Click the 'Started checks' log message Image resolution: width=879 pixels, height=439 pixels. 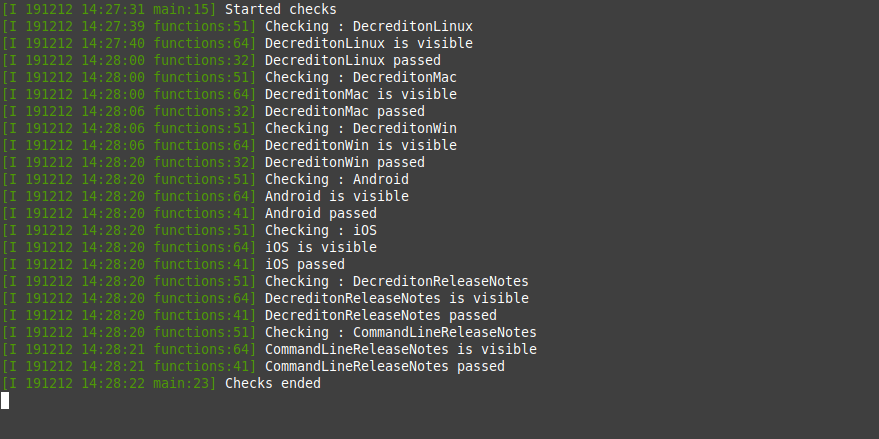point(281,10)
